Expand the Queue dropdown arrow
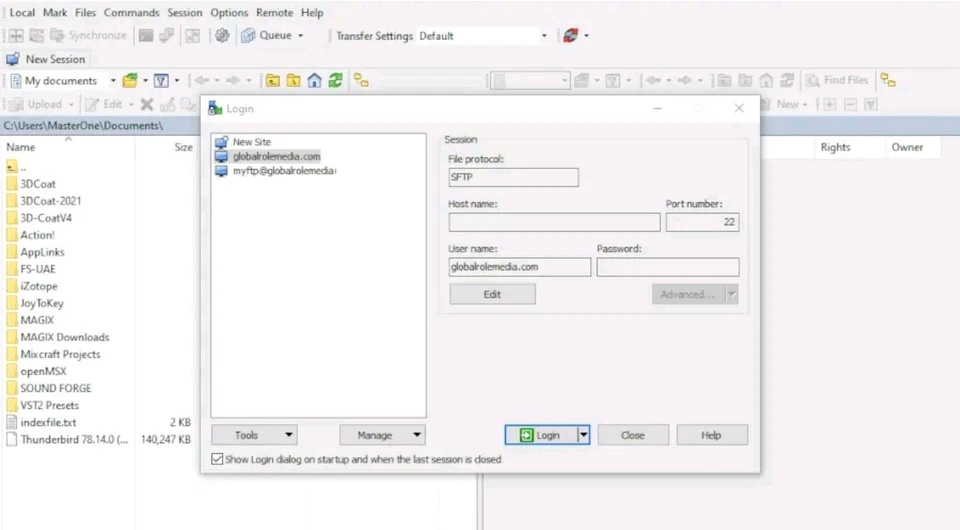This screenshot has width=960, height=530. click(x=301, y=36)
